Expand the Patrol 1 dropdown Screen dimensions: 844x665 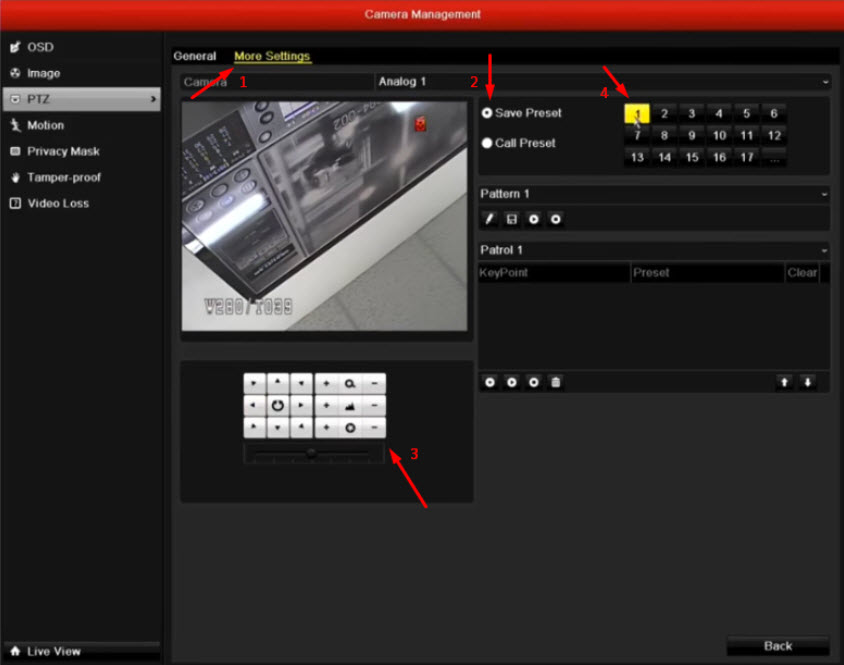click(654, 250)
